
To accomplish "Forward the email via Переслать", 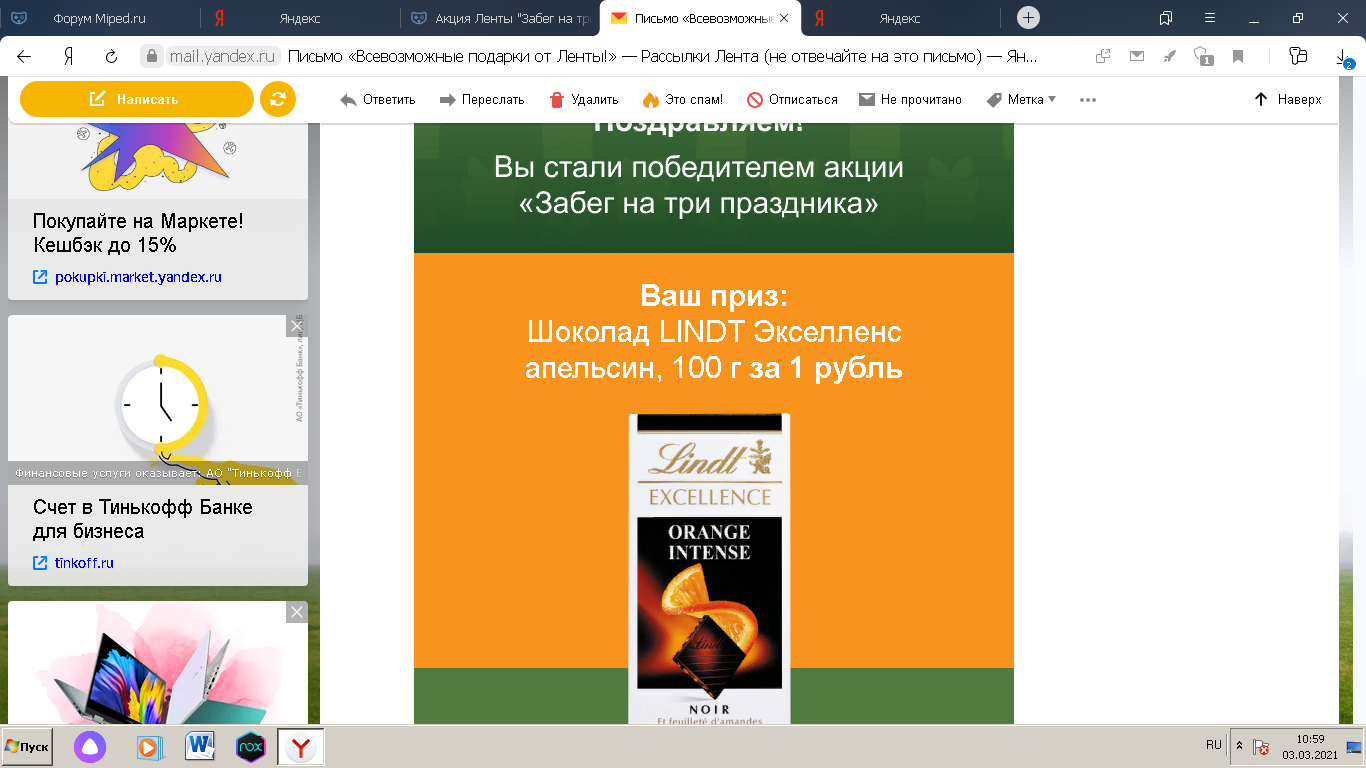I will pyautogui.click(x=481, y=100).
